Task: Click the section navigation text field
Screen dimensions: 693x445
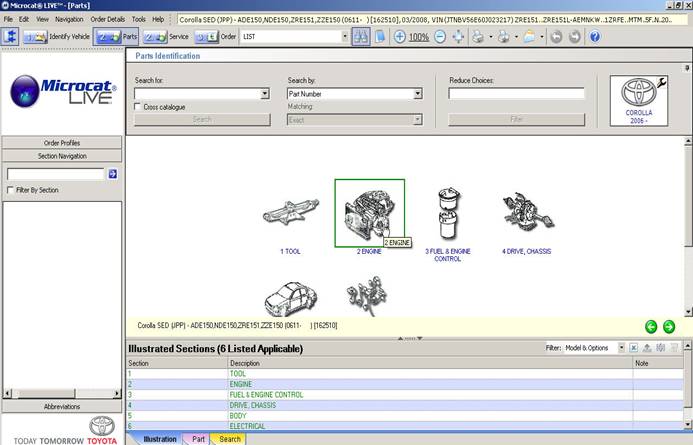Action: pyautogui.click(x=56, y=174)
